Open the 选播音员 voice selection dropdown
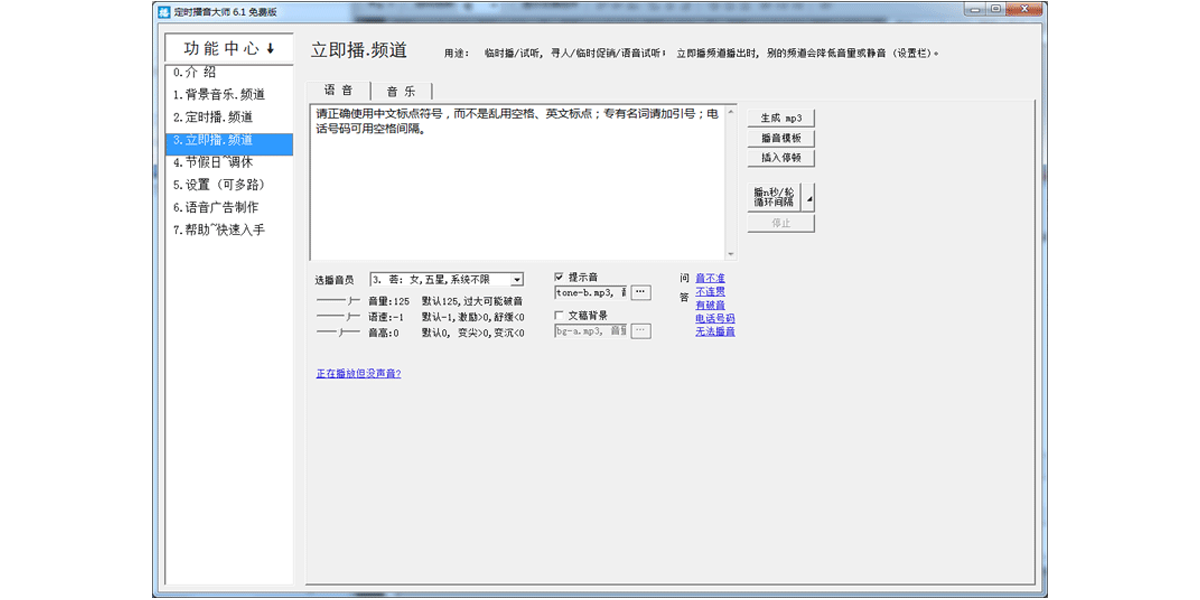The height and width of the screenshot is (600, 1200). (x=518, y=279)
